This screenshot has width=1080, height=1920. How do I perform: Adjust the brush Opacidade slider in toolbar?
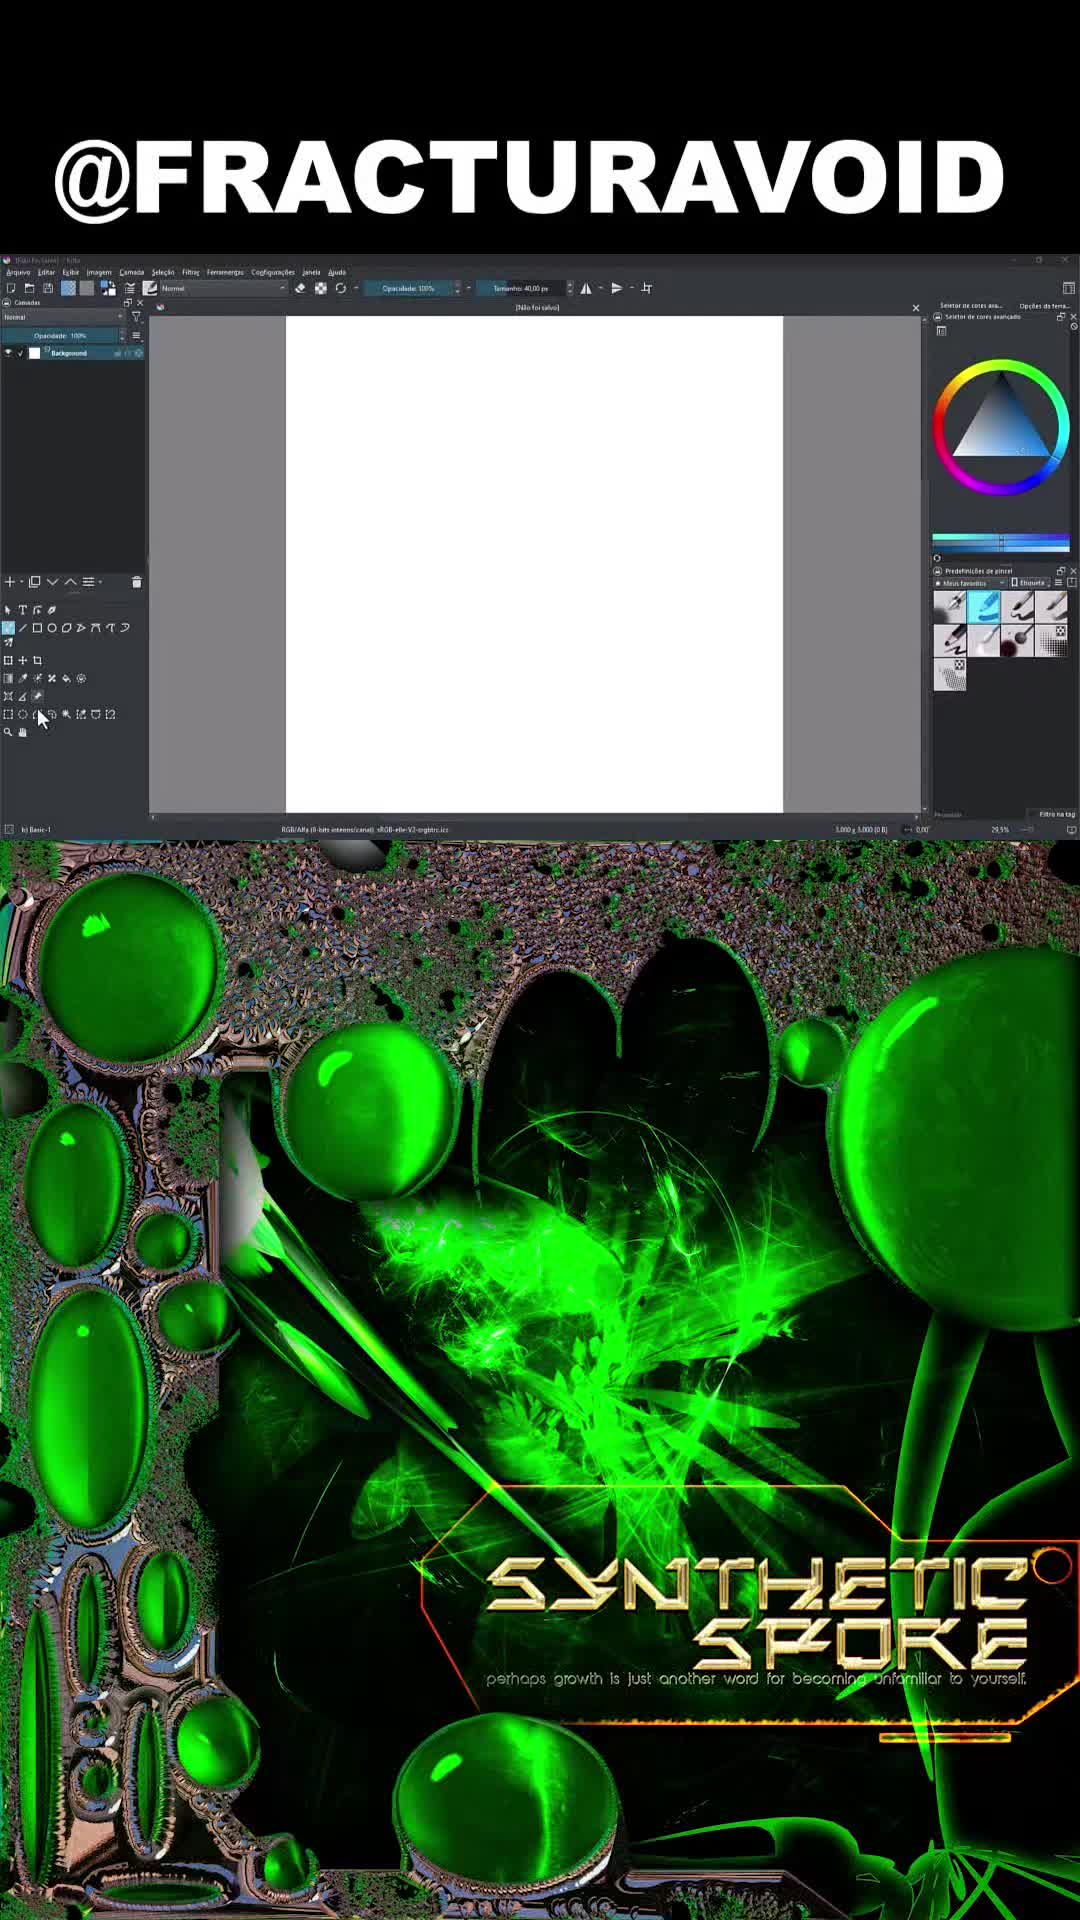click(x=409, y=288)
